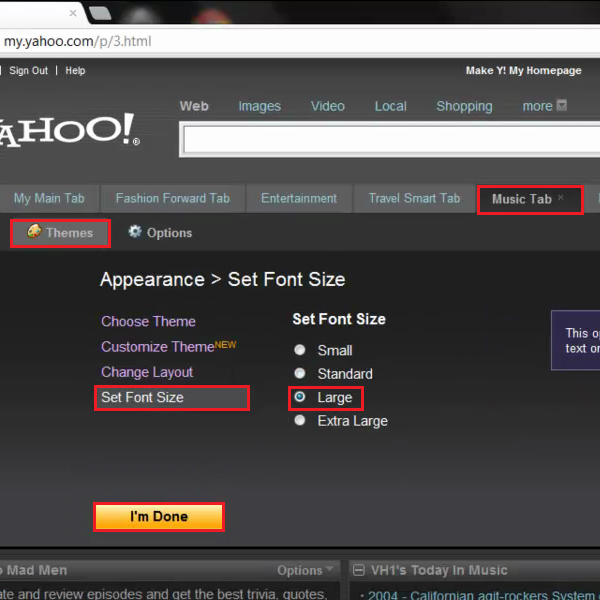This screenshot has width=600, height=600.
Task: Open the new browser tab button
Action: [x=100, y=13]
